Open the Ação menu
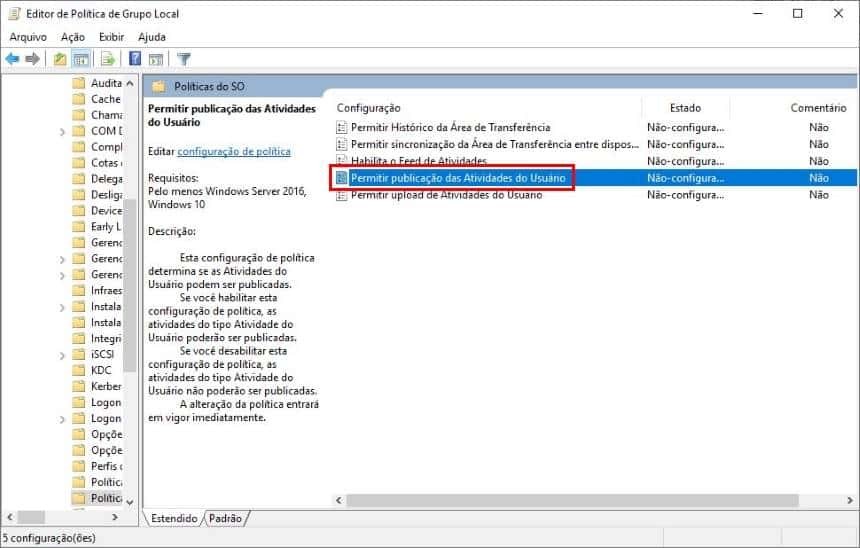The height and width of the screenshot is (548, 860). (73, 37)
